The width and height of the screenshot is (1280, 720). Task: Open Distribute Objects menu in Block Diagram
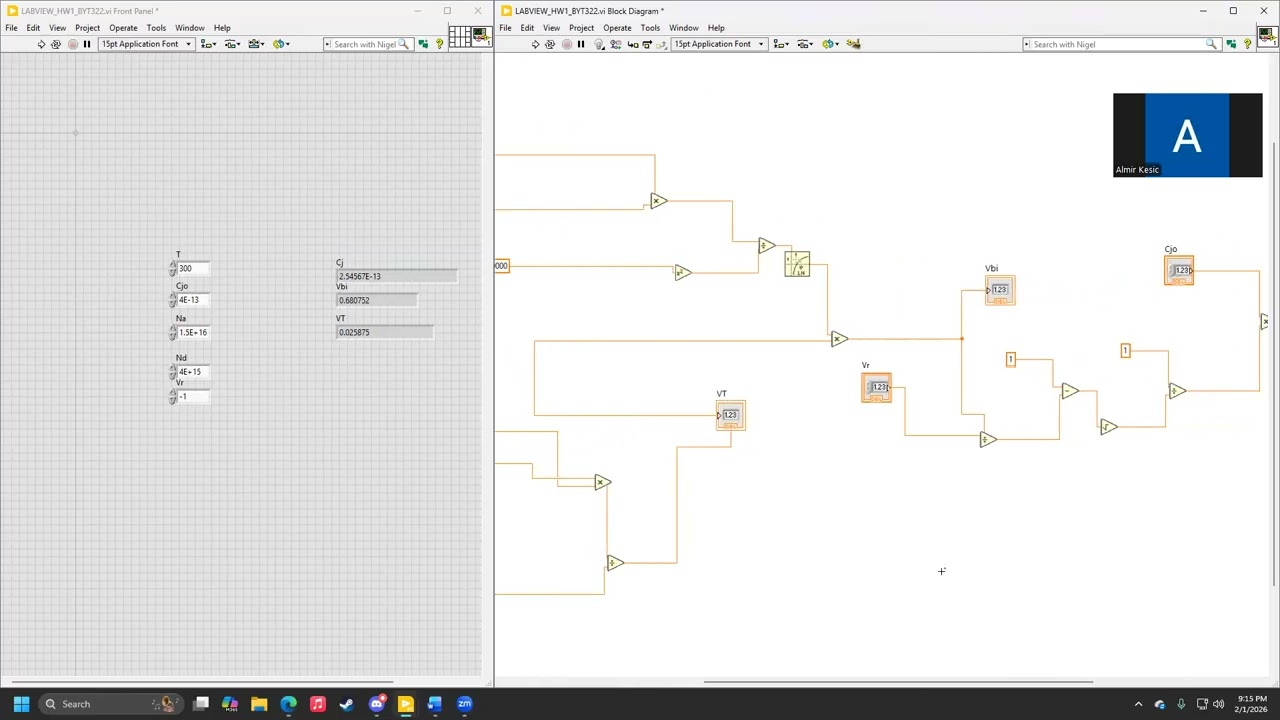click(x=805, y=44)
